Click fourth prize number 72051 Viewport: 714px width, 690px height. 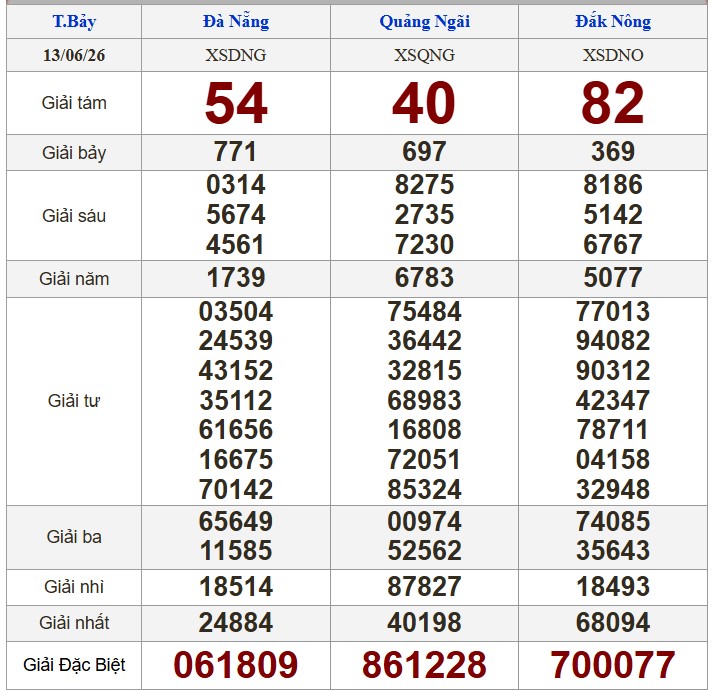click(x=424, y=460)
